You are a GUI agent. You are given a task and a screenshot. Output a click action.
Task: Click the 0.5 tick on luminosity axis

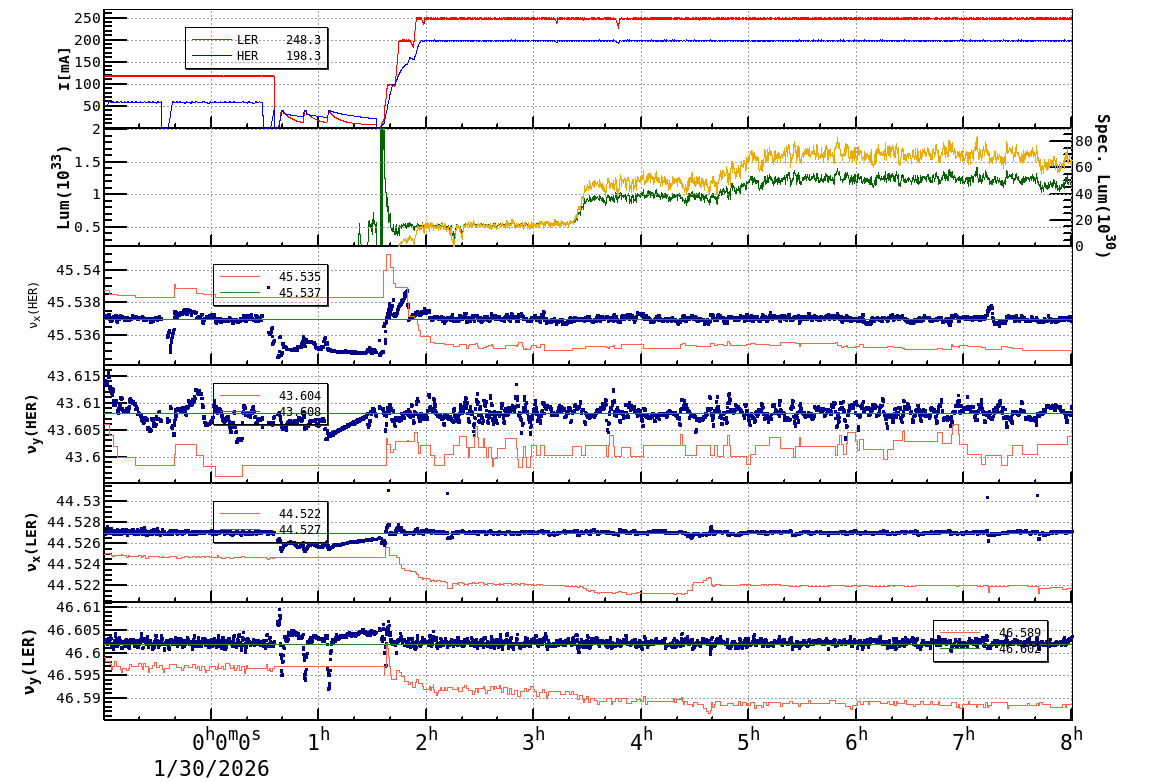pos(88,227)
